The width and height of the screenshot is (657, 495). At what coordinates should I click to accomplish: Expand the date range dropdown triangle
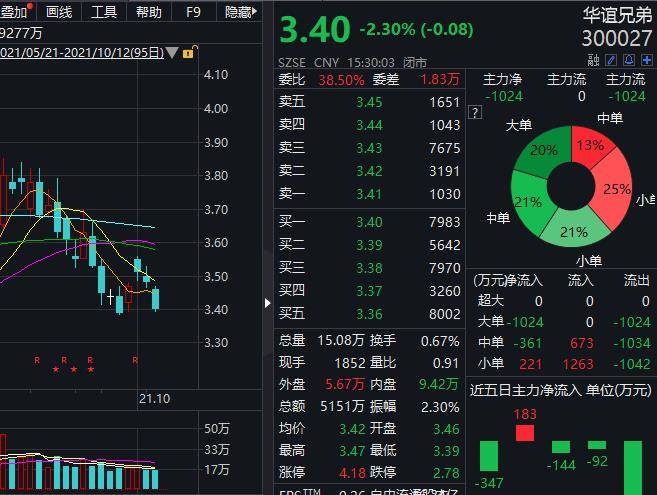click(x=172, y=53)
